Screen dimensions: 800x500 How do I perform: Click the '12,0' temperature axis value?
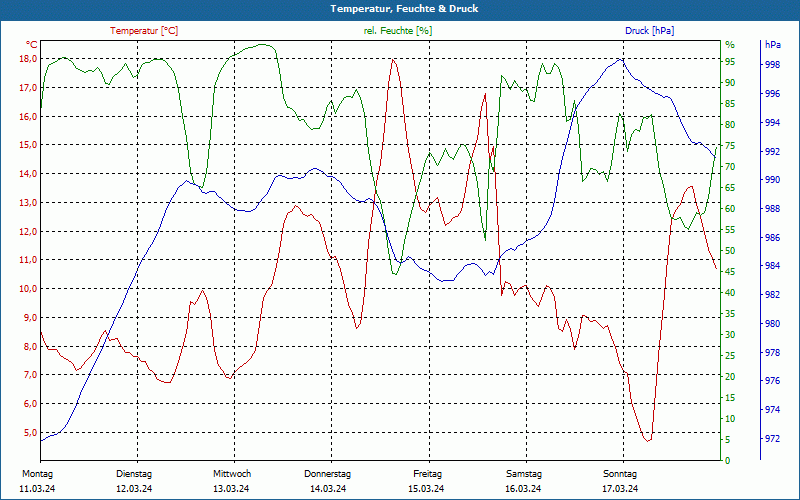pos(28,231)
